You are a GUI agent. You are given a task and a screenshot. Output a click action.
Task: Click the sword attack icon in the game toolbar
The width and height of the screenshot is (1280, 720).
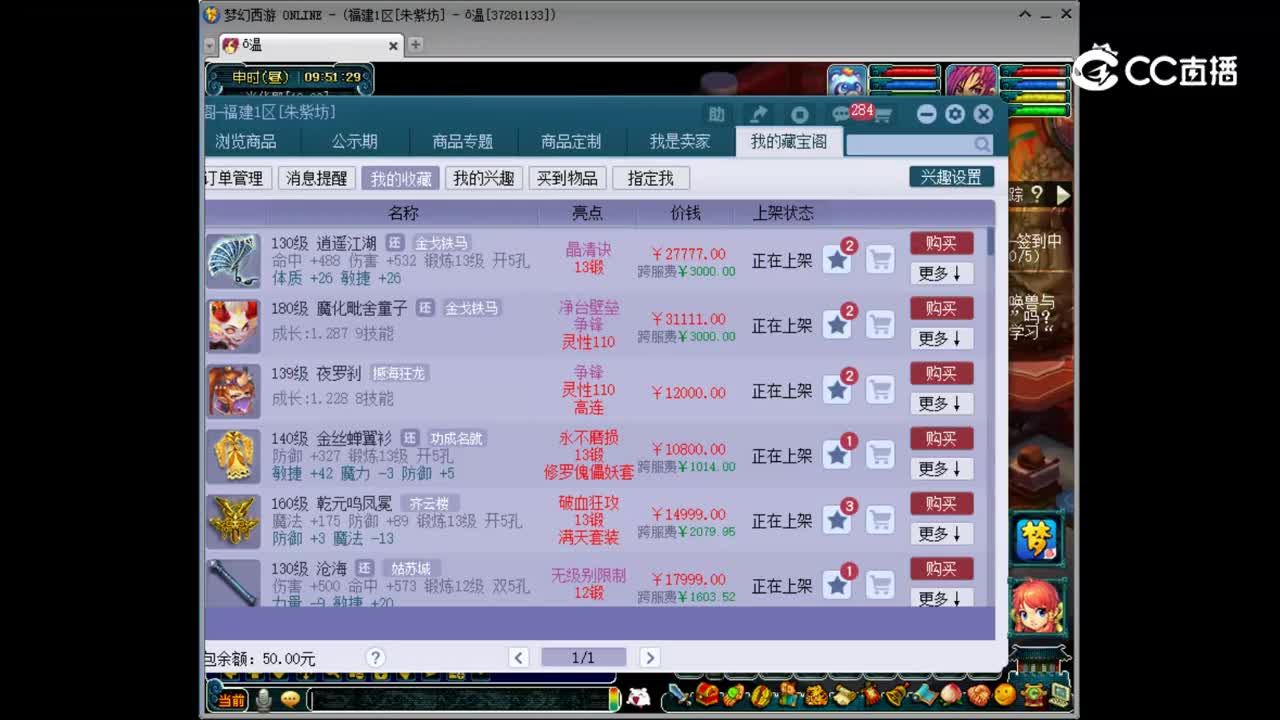(x=681, y=694)
